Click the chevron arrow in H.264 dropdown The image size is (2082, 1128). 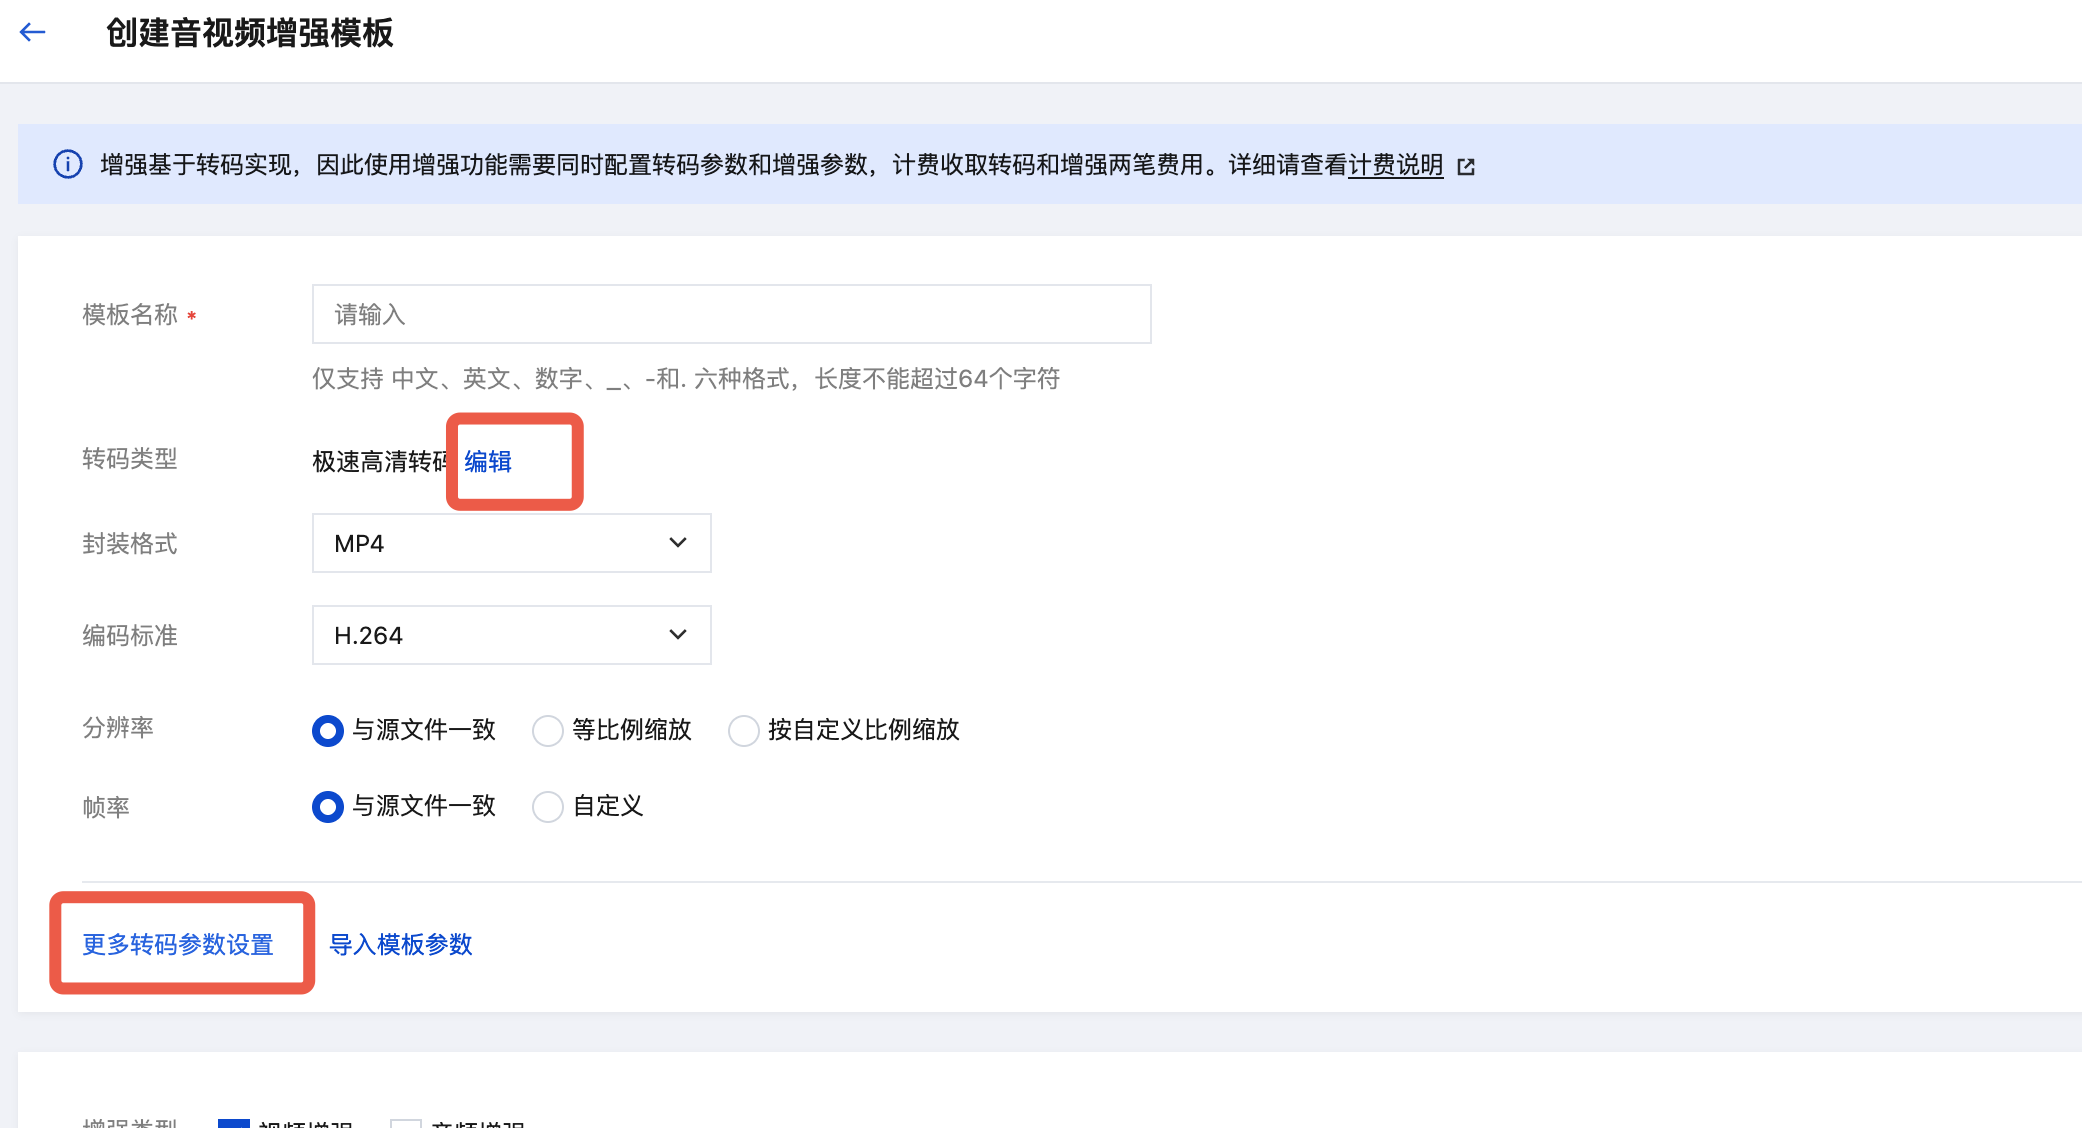click(677, 635)
